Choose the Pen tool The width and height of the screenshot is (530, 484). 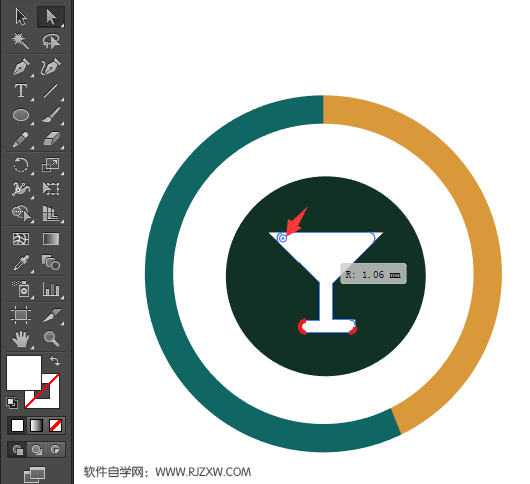tap(21, 67)
